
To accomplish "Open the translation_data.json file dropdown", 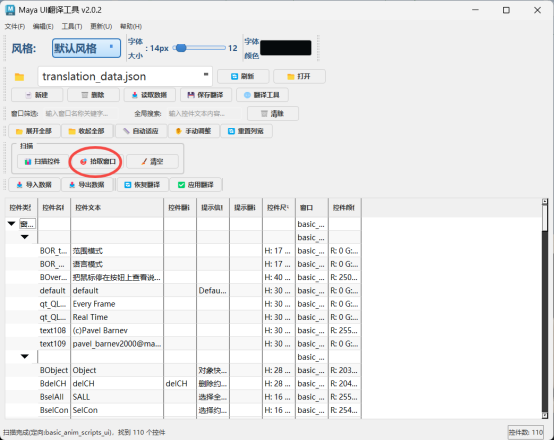I will click(125, 76).
